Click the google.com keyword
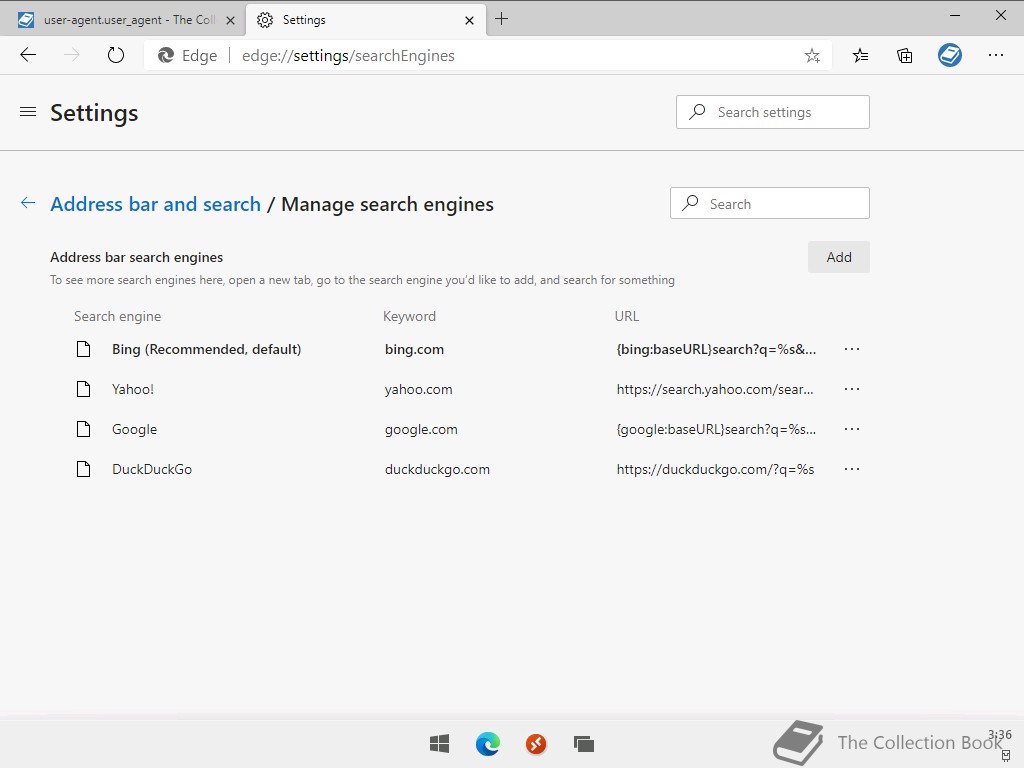The image size is (1024, 768). pyautogui.click(x=421, y=429)
